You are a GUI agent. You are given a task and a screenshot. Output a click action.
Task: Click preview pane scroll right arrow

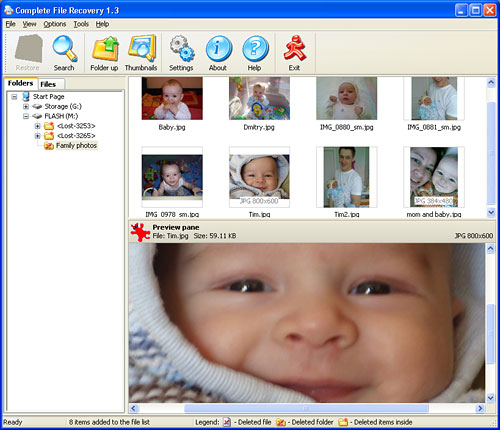click(480, 408)
